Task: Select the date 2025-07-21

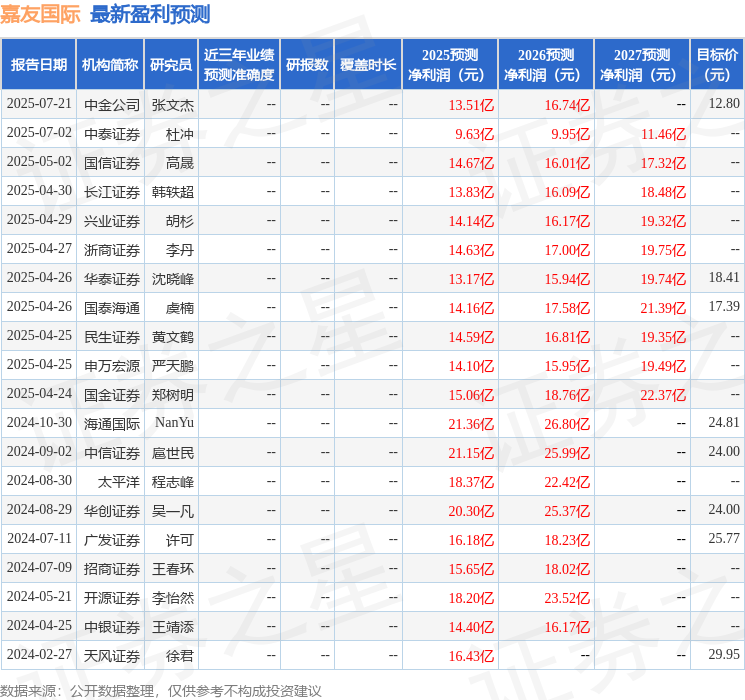Action: (x=39, y=104)
